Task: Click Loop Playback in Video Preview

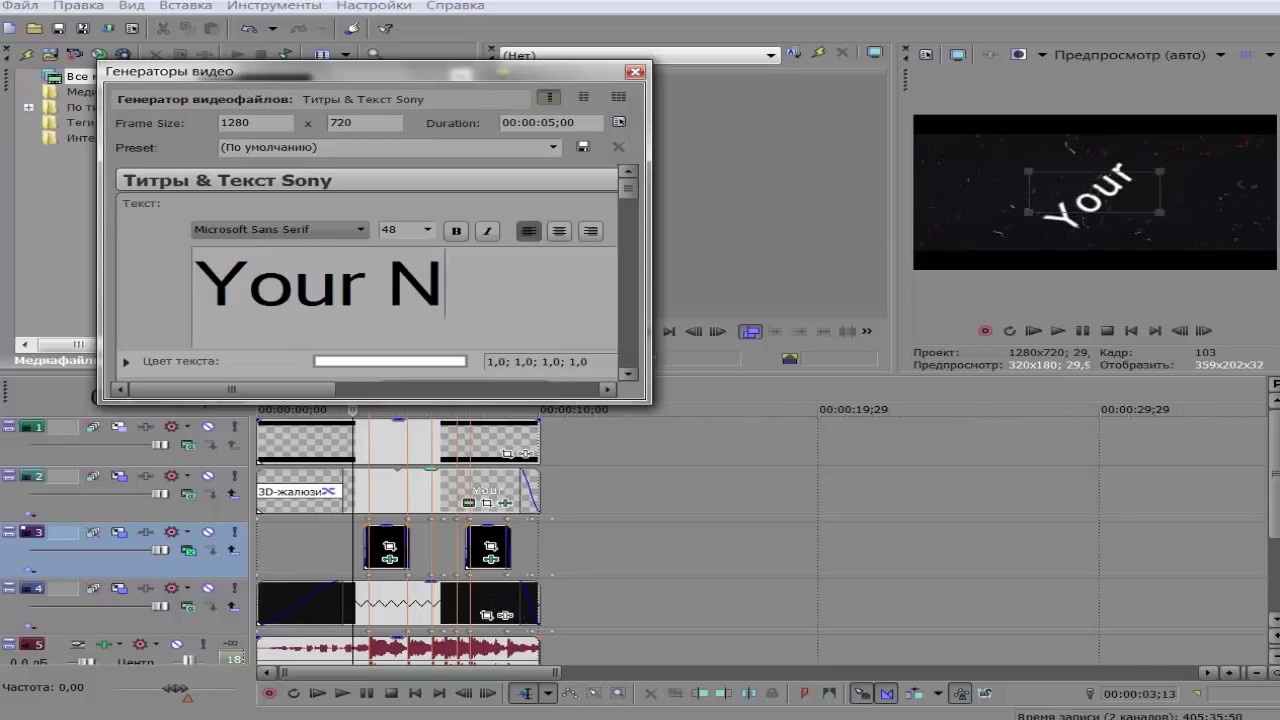Action: (1009, 331)
